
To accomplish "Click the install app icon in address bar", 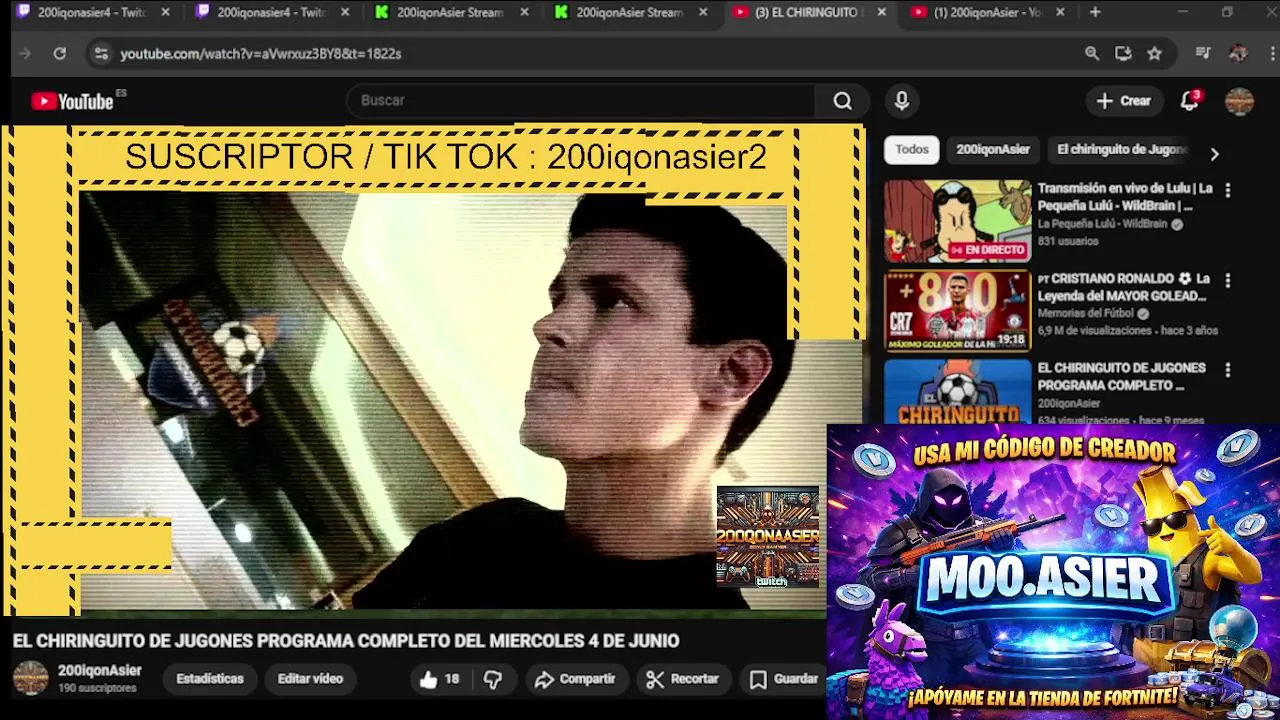I will click(1123, 54).
